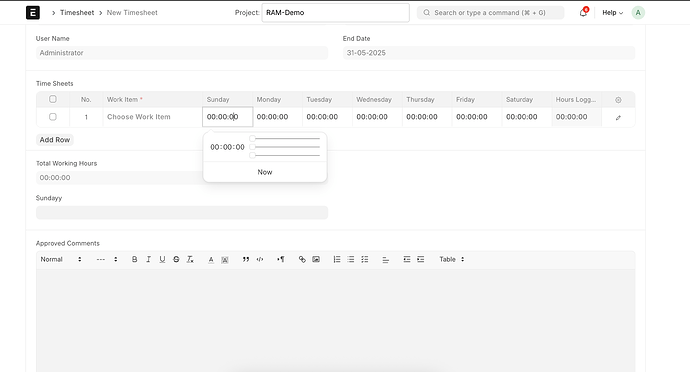Click the Wednesday time cell
The width and height of the screenshot is (690, 372).
point(377,117)
